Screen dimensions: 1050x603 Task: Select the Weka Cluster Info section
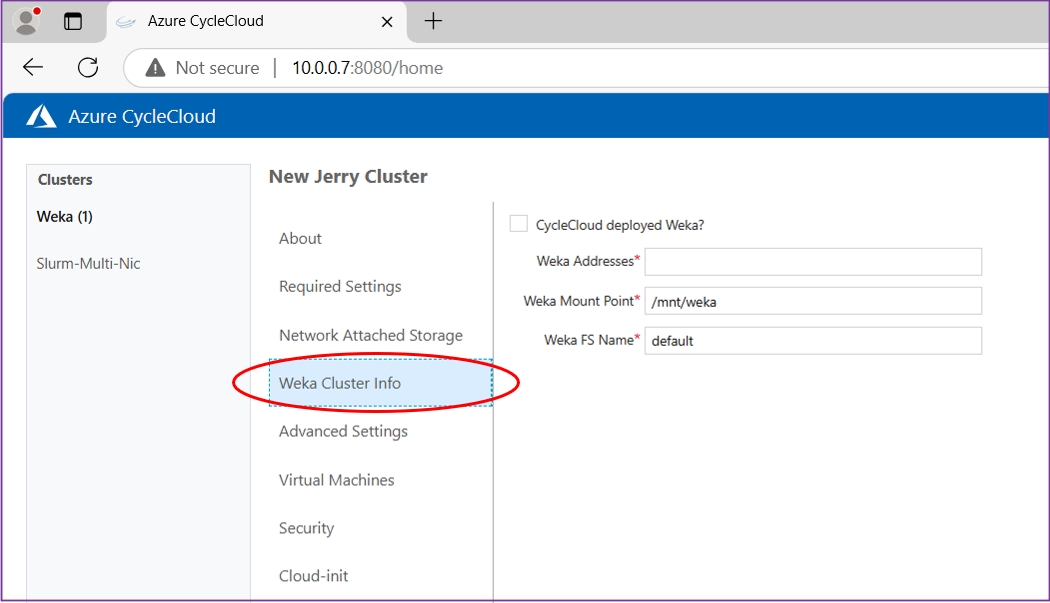pyautogui.click(x=340, y=383)
